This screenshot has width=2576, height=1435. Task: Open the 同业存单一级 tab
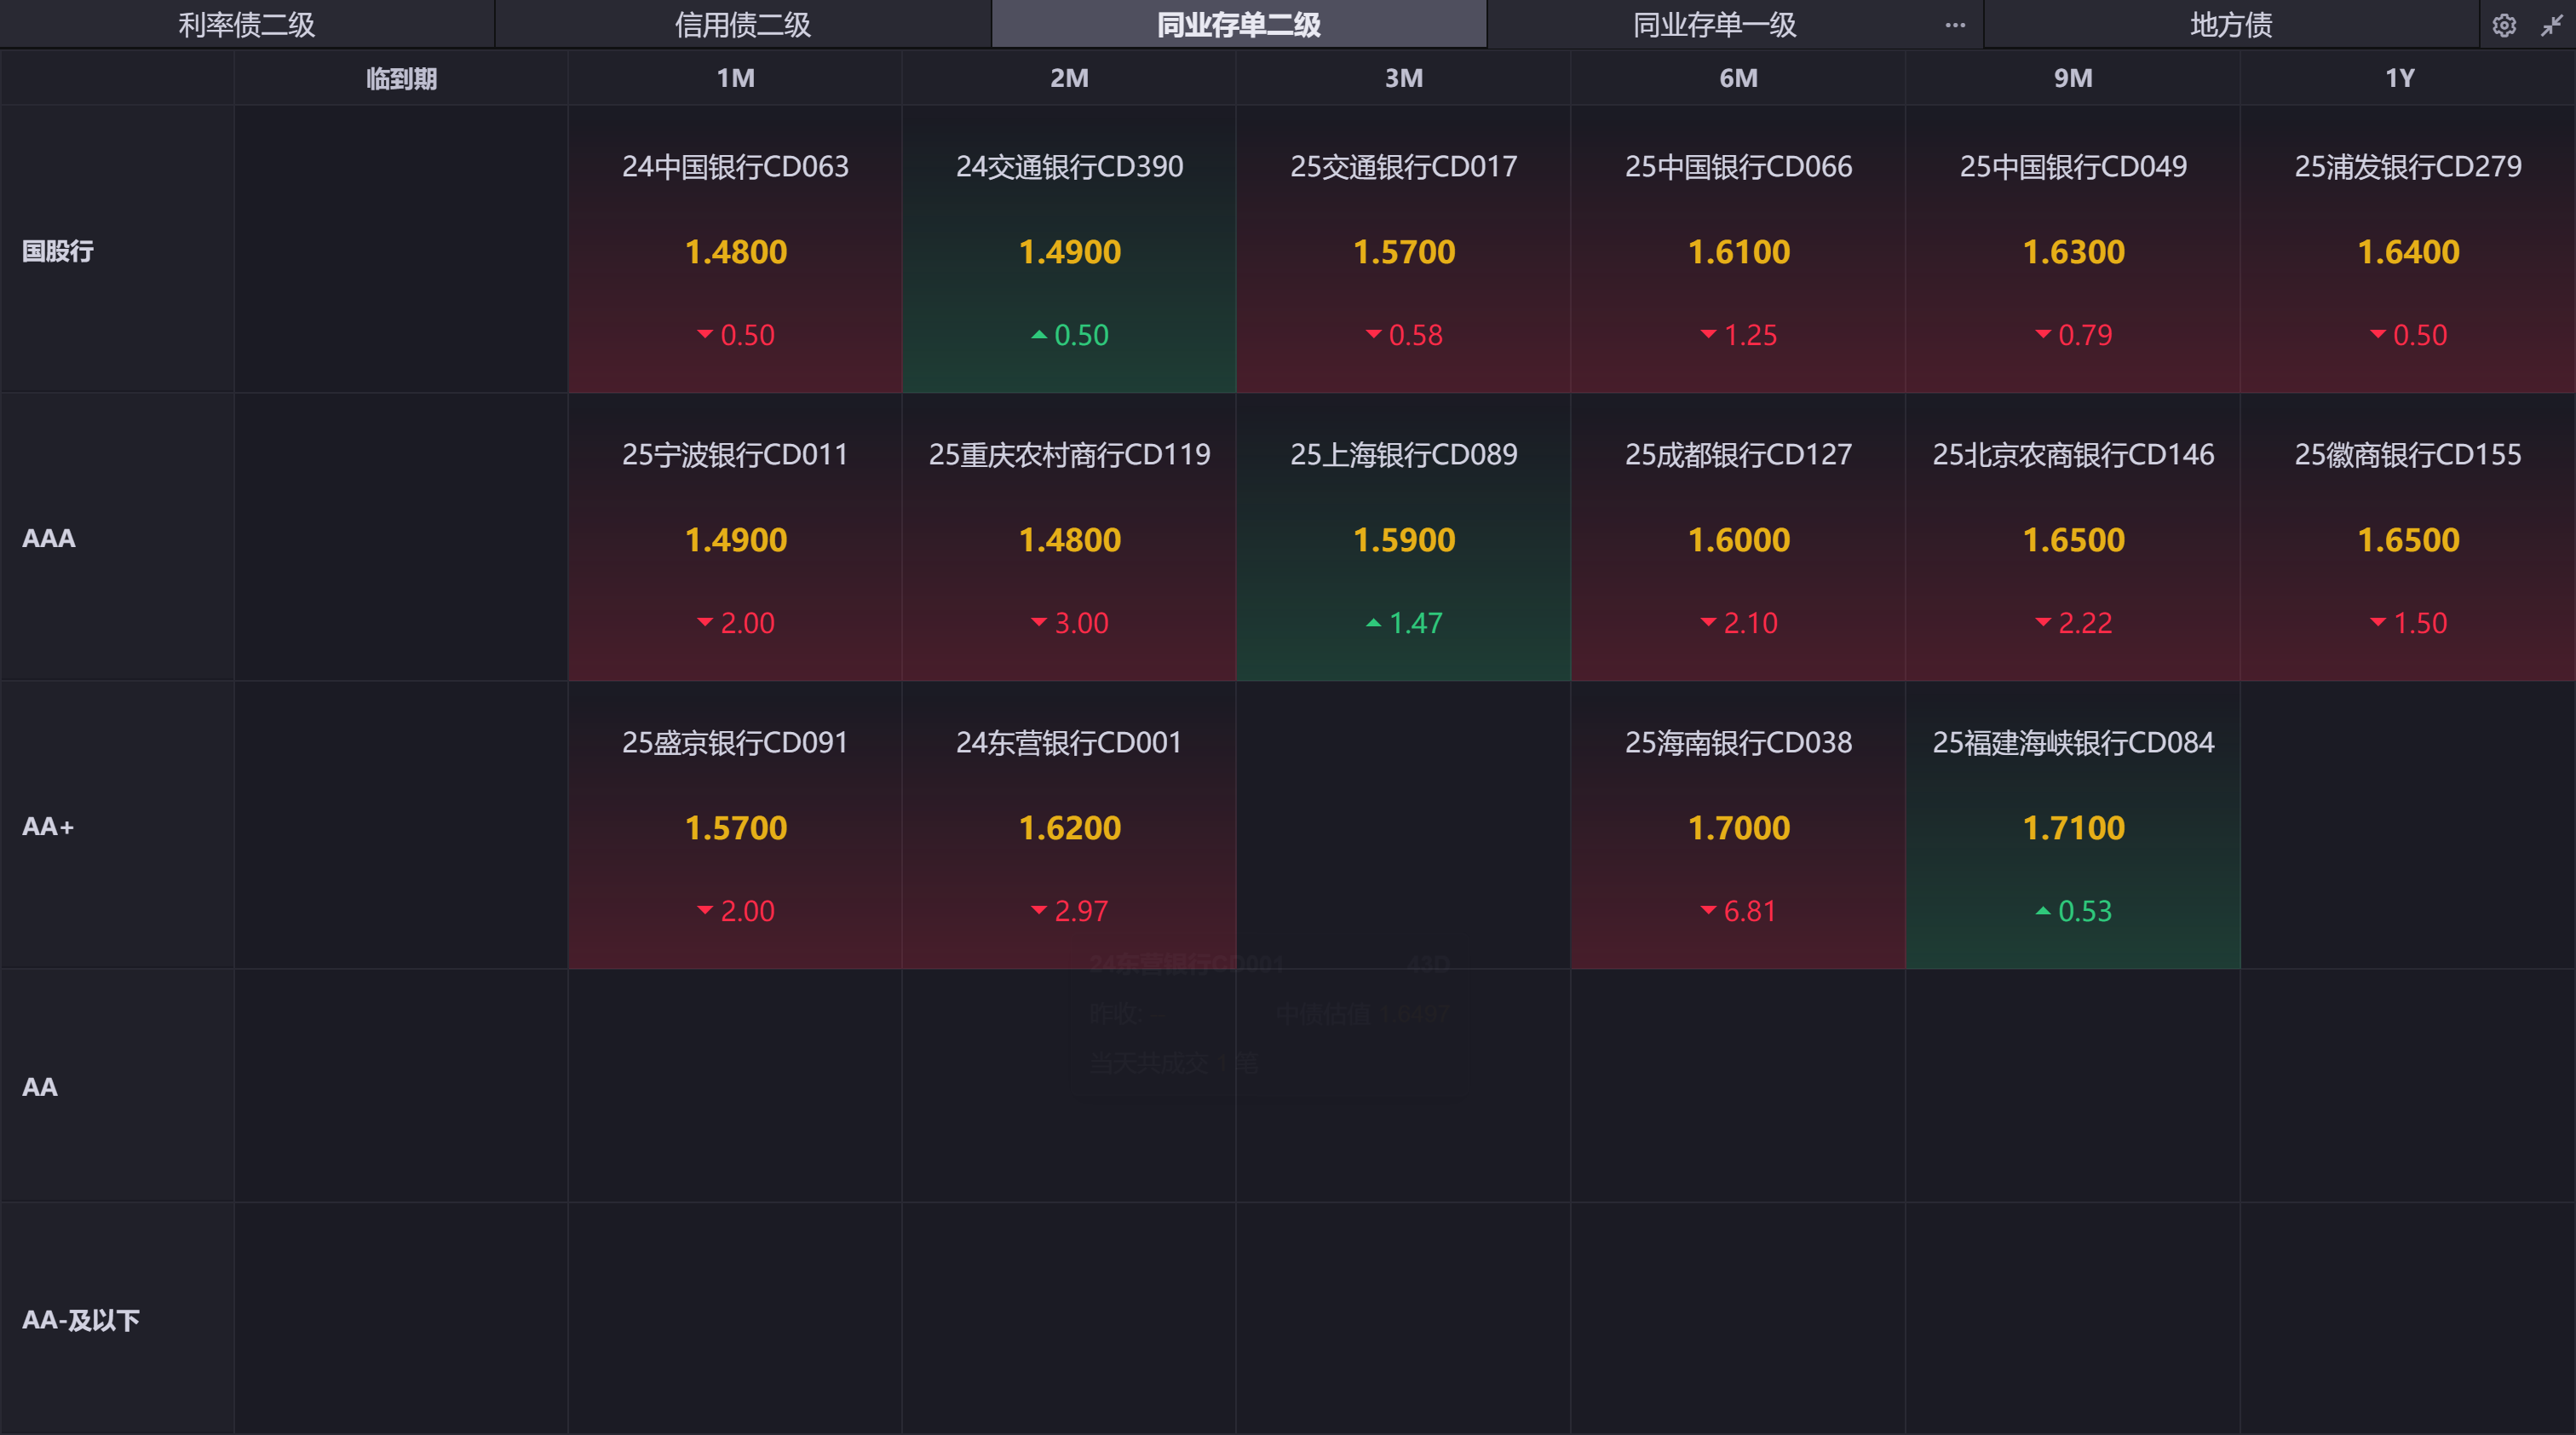click(x=1714, y=25)
